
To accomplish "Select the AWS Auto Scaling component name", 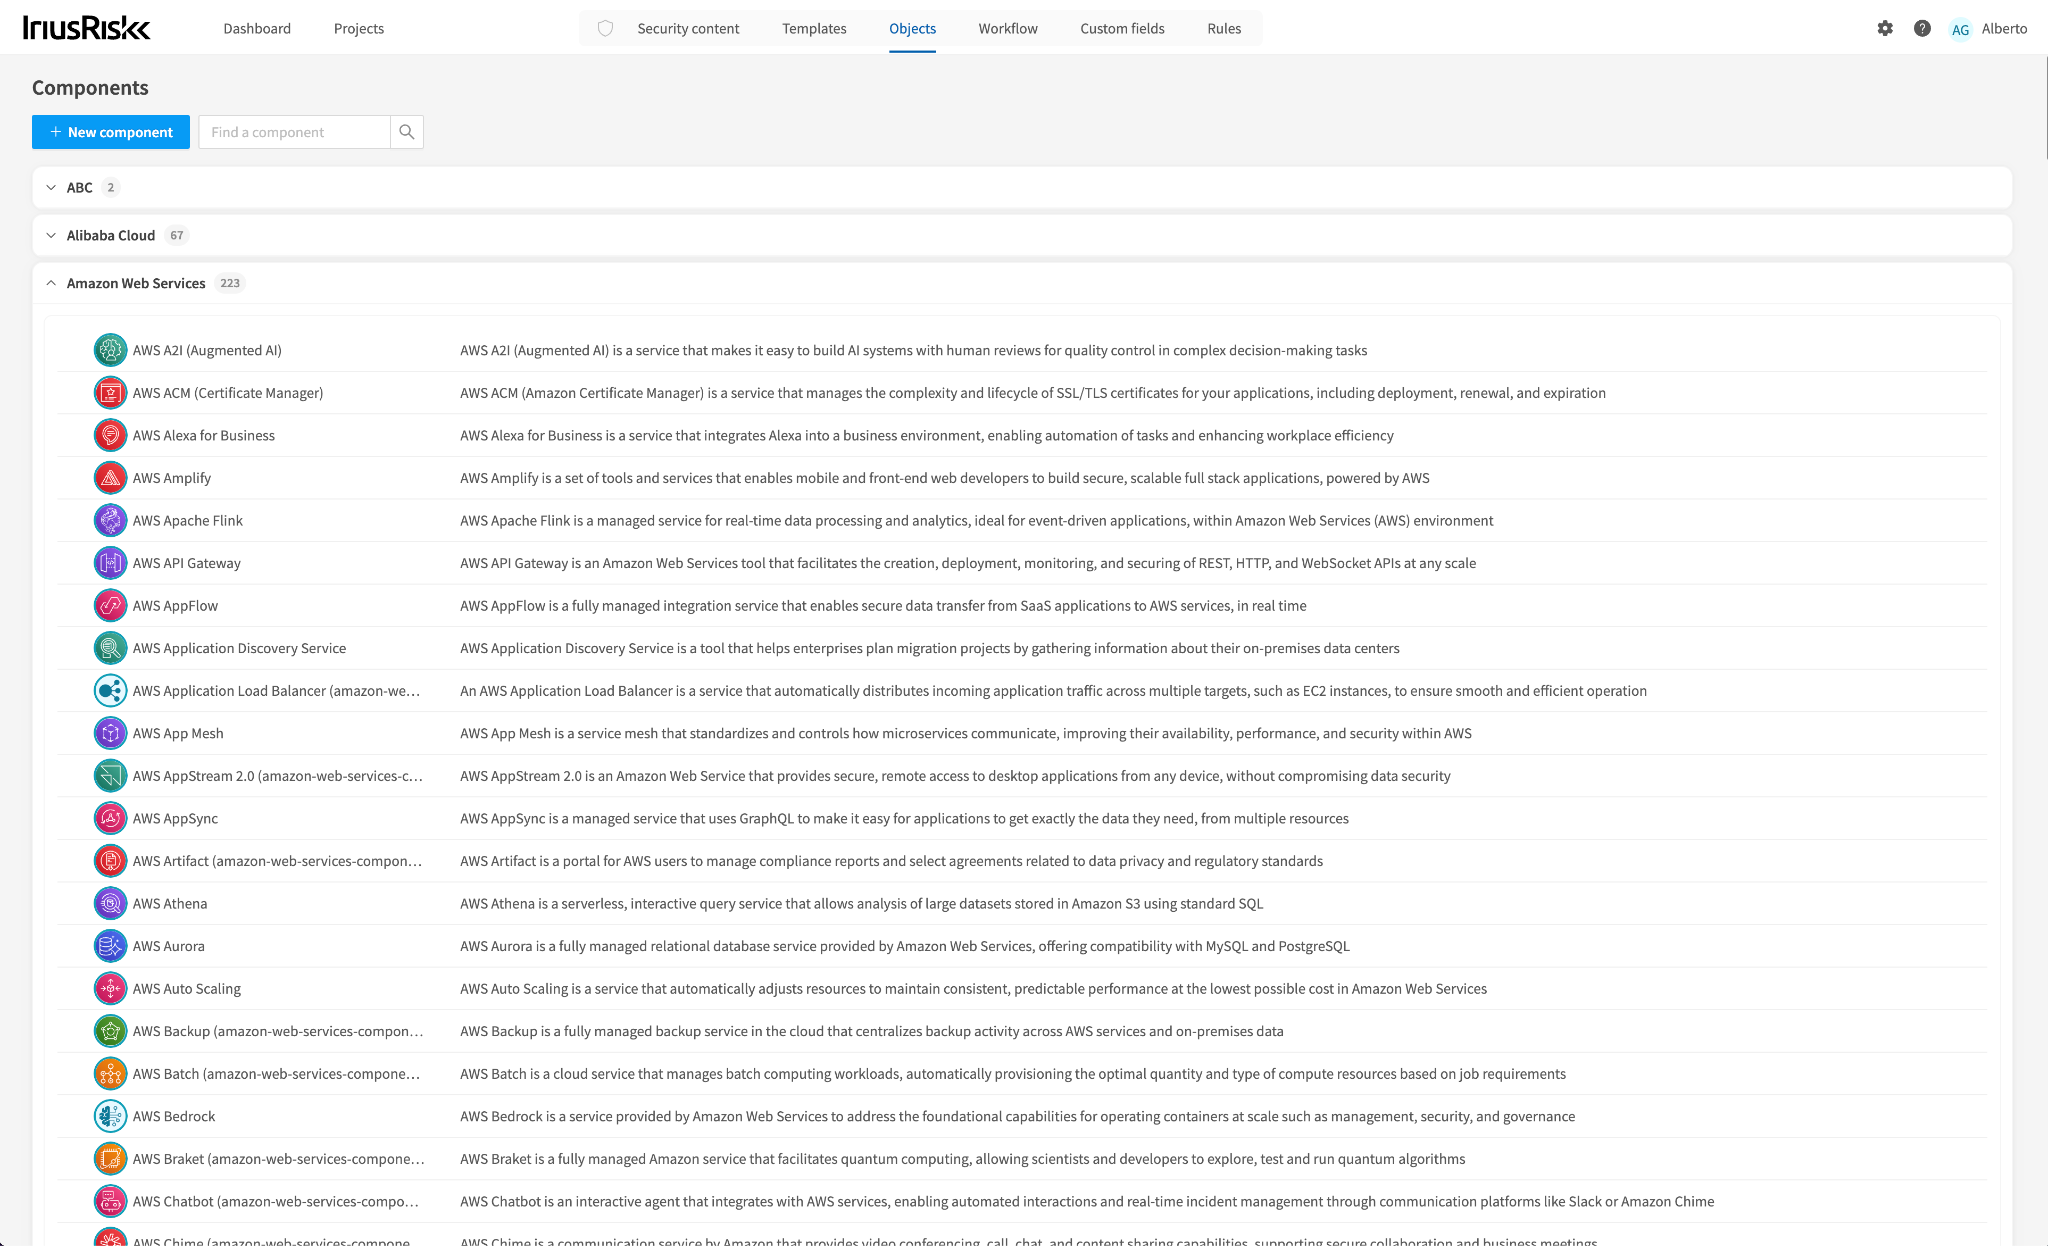I will point(187,988).
